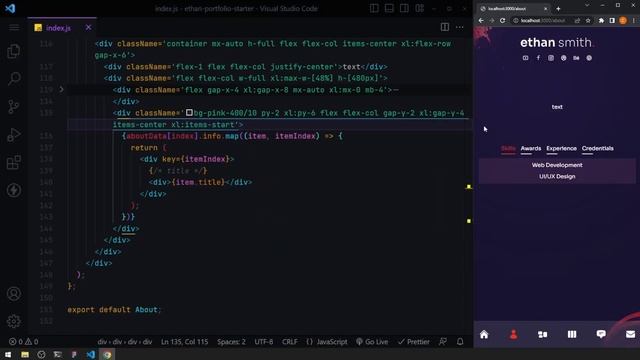
Task: Toggle the secondary side bar layout
Action: [x=404, y=8]
